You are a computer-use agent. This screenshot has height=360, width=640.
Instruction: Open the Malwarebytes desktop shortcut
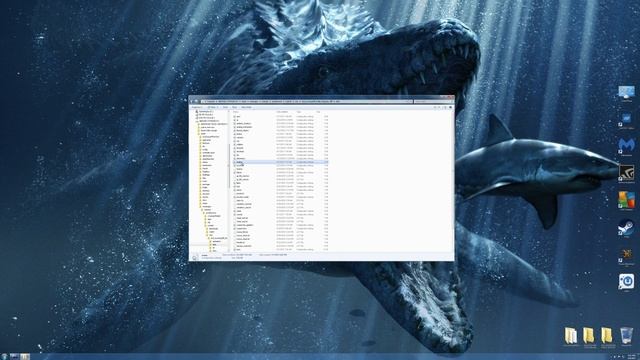point(626,146)
